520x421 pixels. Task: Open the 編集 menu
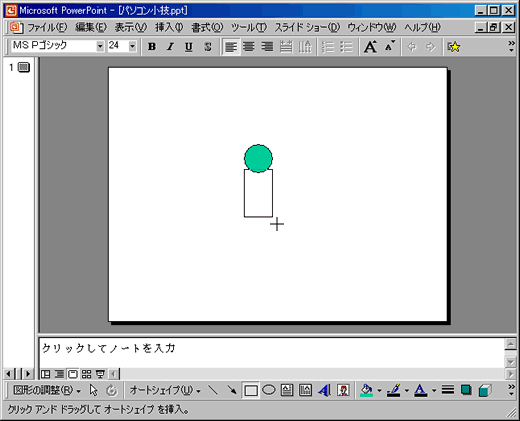coord(91,27)
